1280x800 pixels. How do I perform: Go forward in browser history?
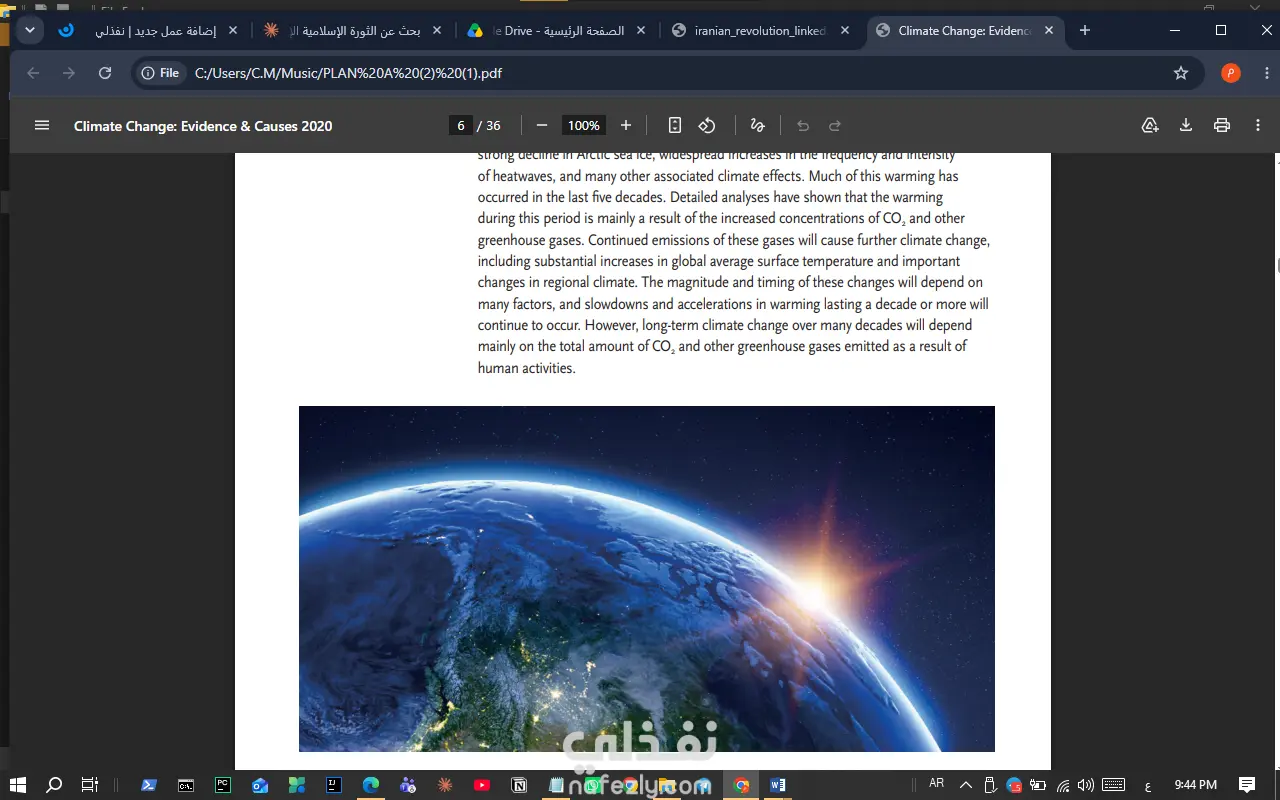point(69,73)
